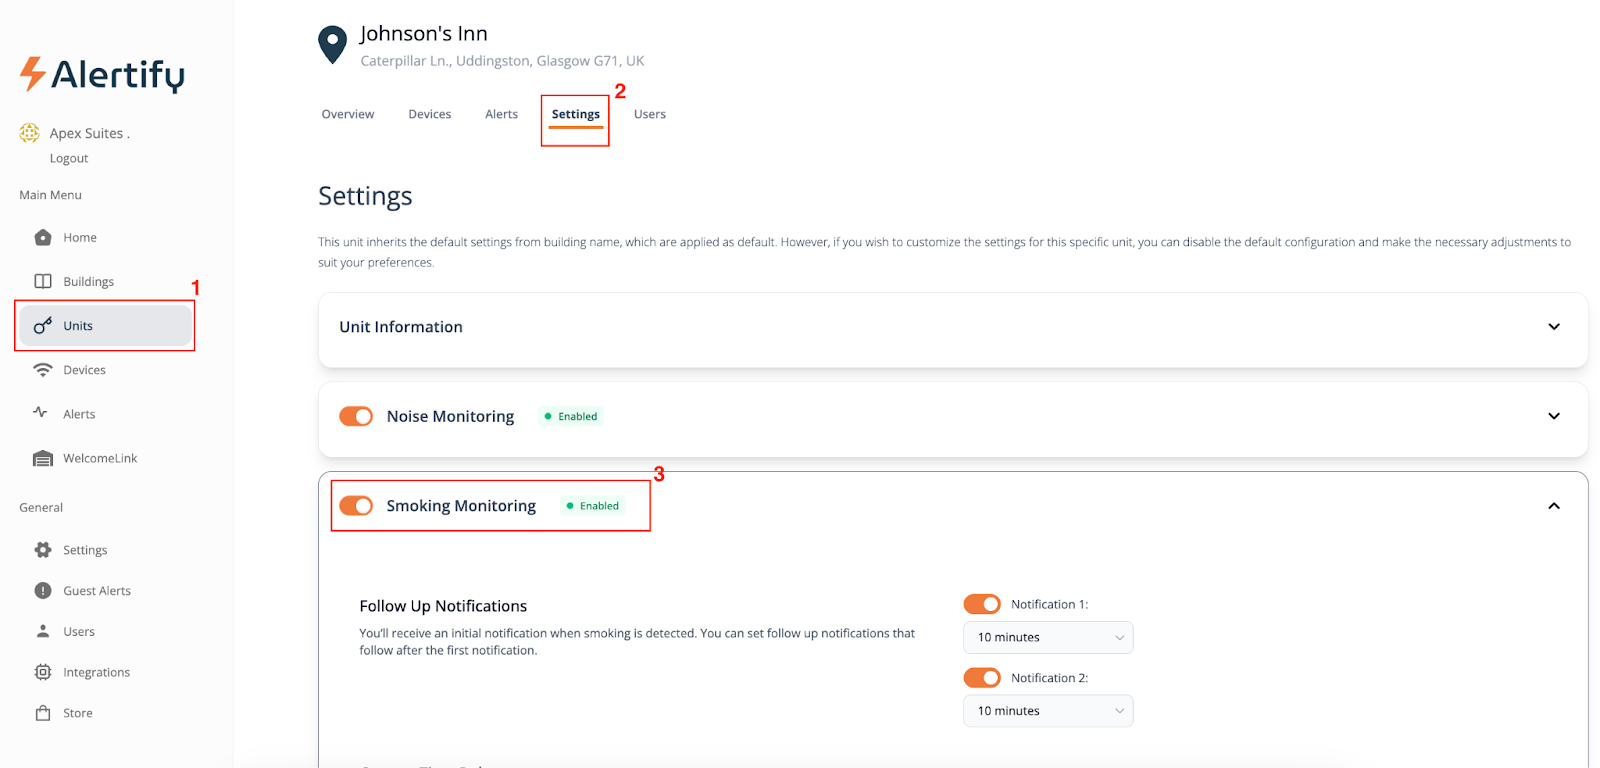Open general Settings gear icon

(x=43, y=550)
